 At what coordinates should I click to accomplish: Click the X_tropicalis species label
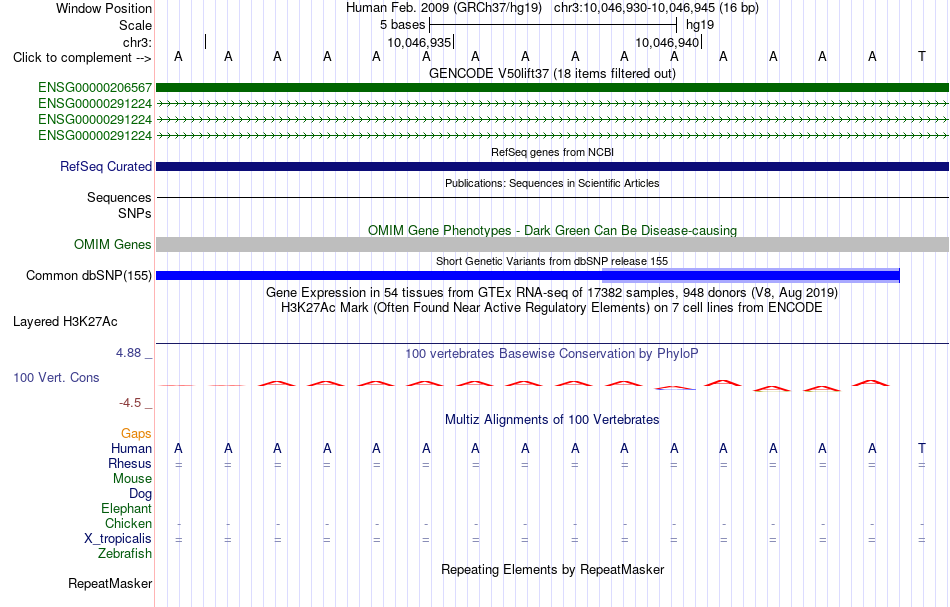click(118, 539)
